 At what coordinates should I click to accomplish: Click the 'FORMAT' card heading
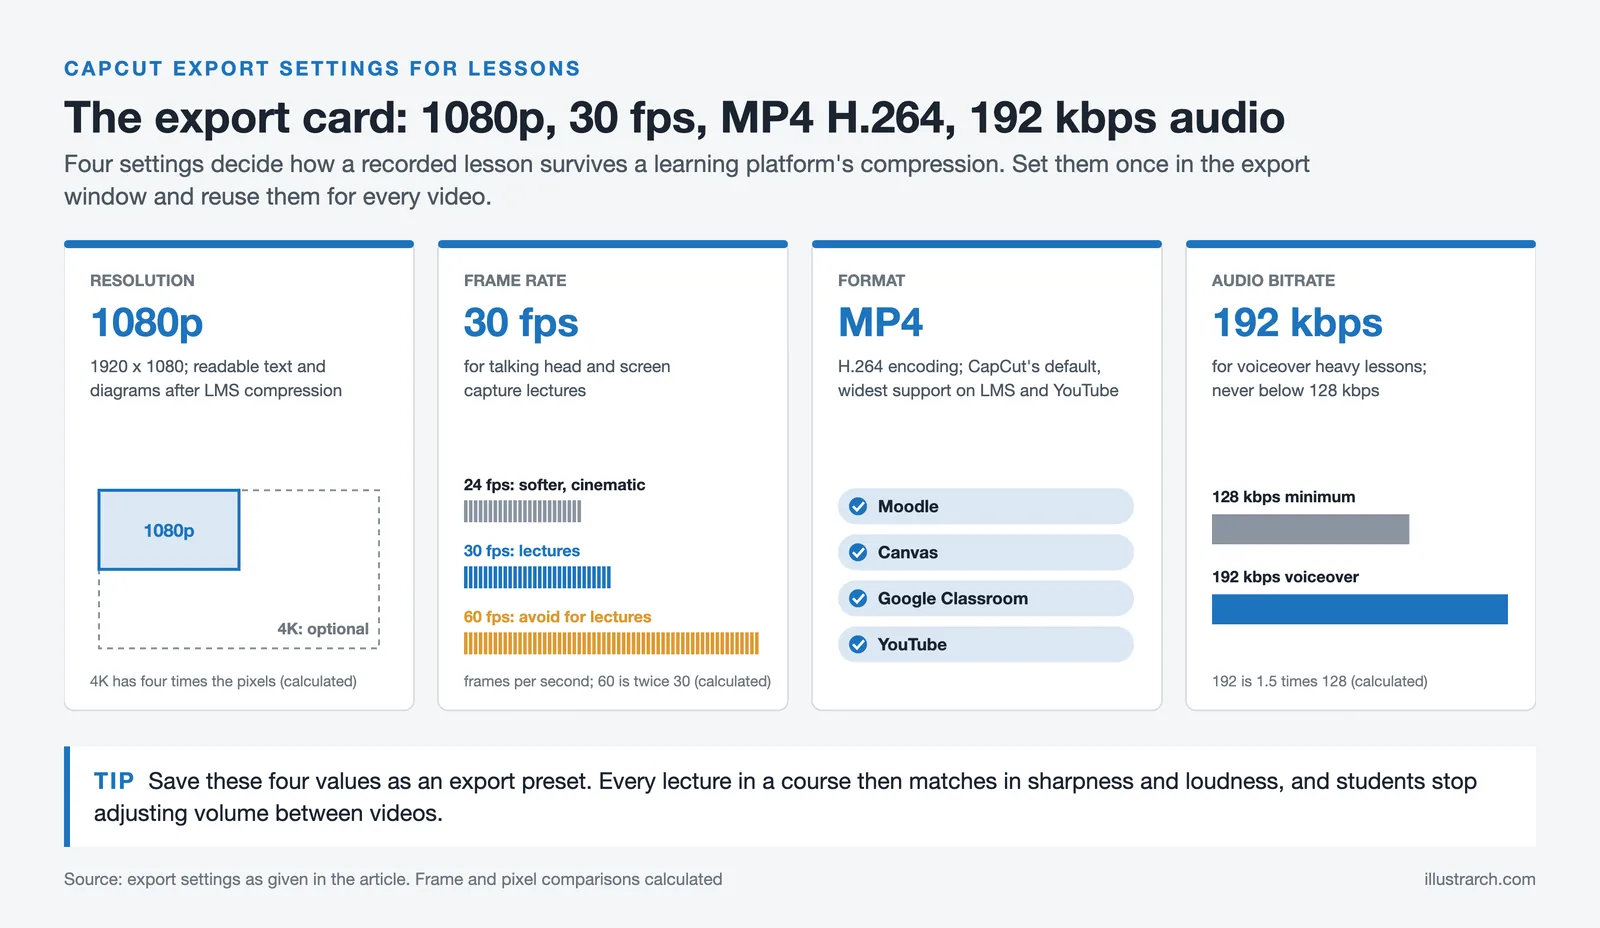tap(871, 281)
